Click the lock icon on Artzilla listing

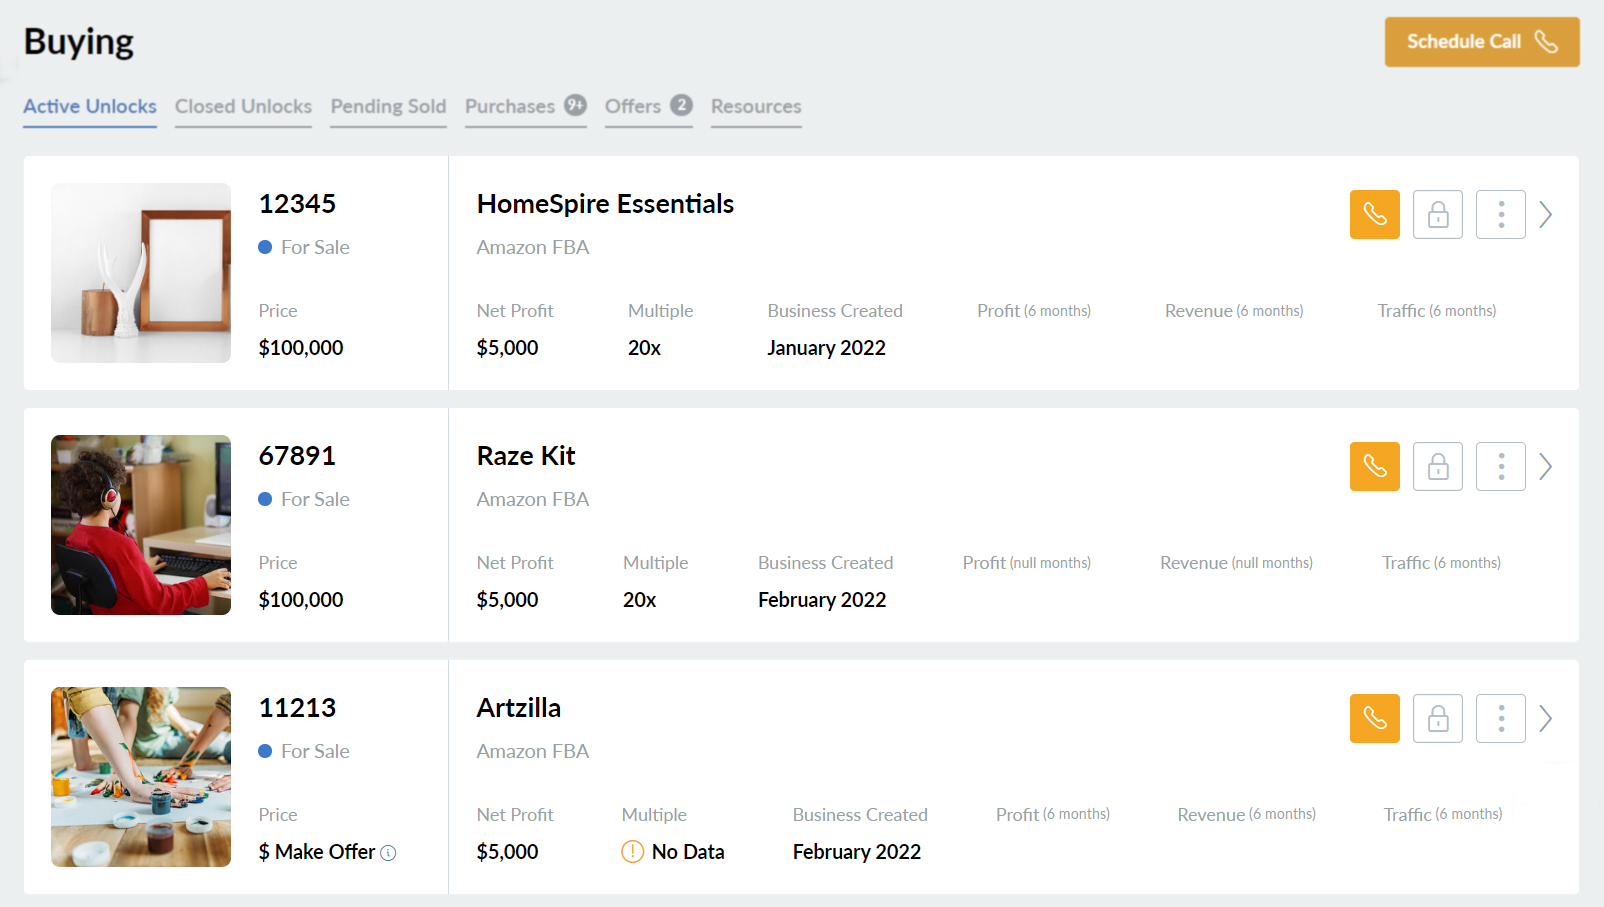(1437, 718)
